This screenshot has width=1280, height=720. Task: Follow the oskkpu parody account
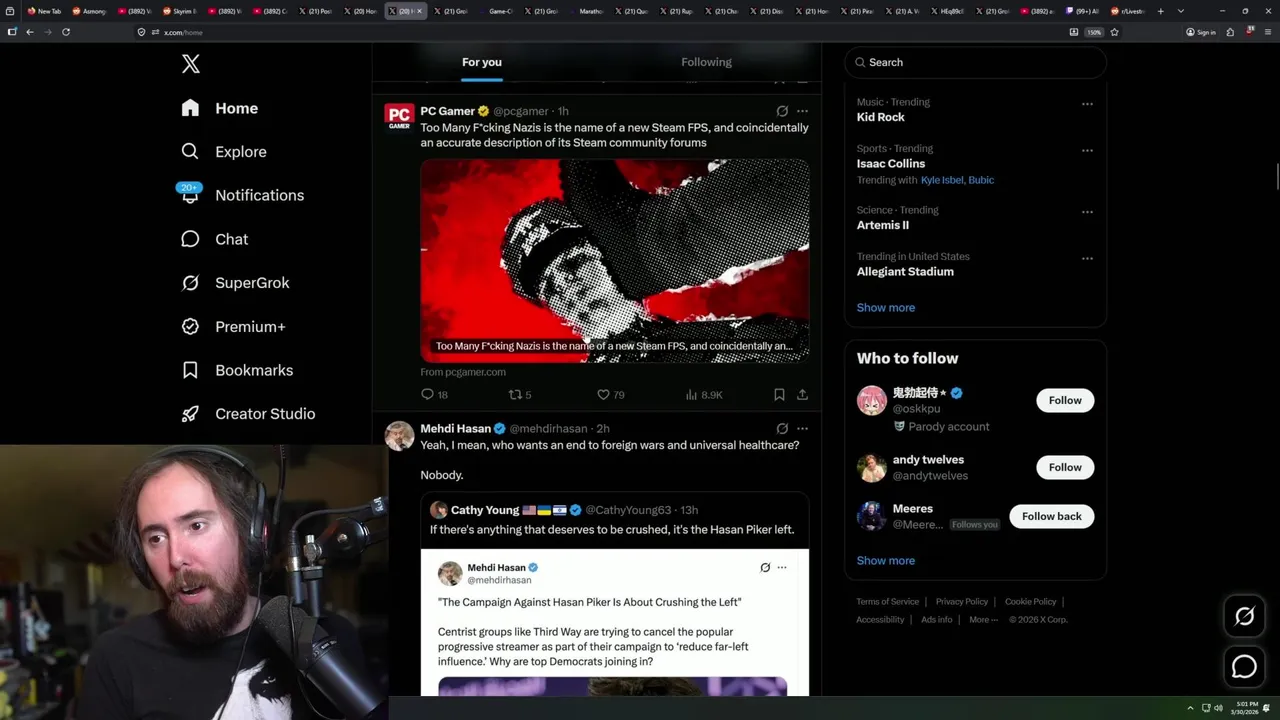tap(1065, 400)
